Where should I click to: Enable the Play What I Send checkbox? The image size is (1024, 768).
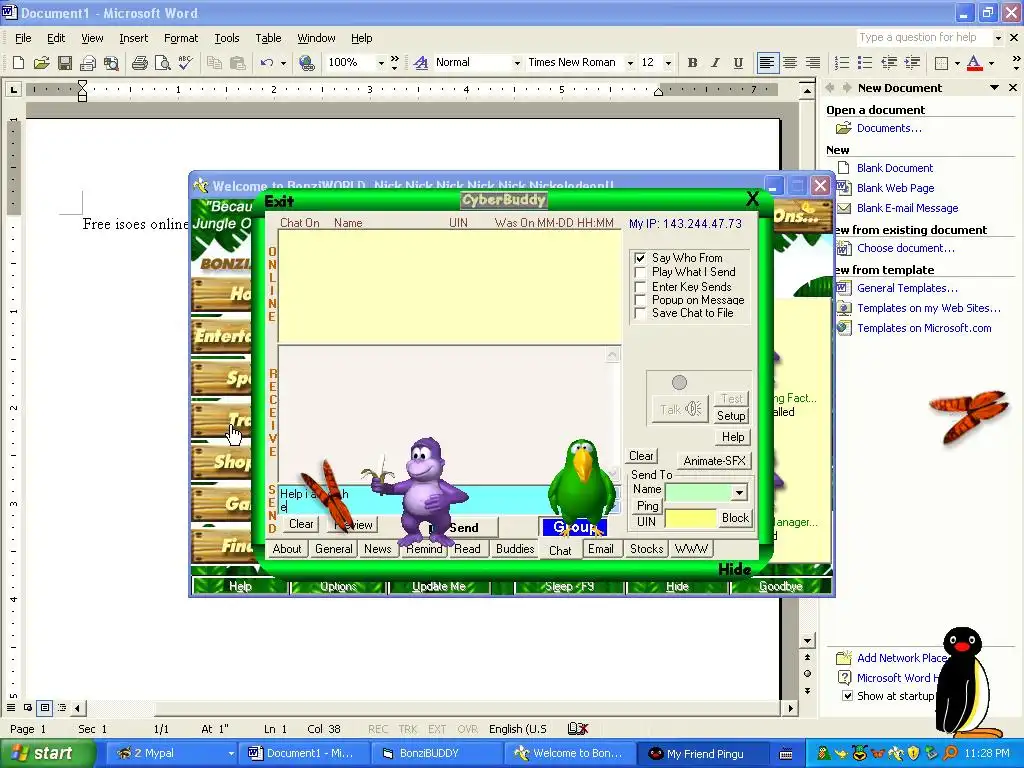640,272
